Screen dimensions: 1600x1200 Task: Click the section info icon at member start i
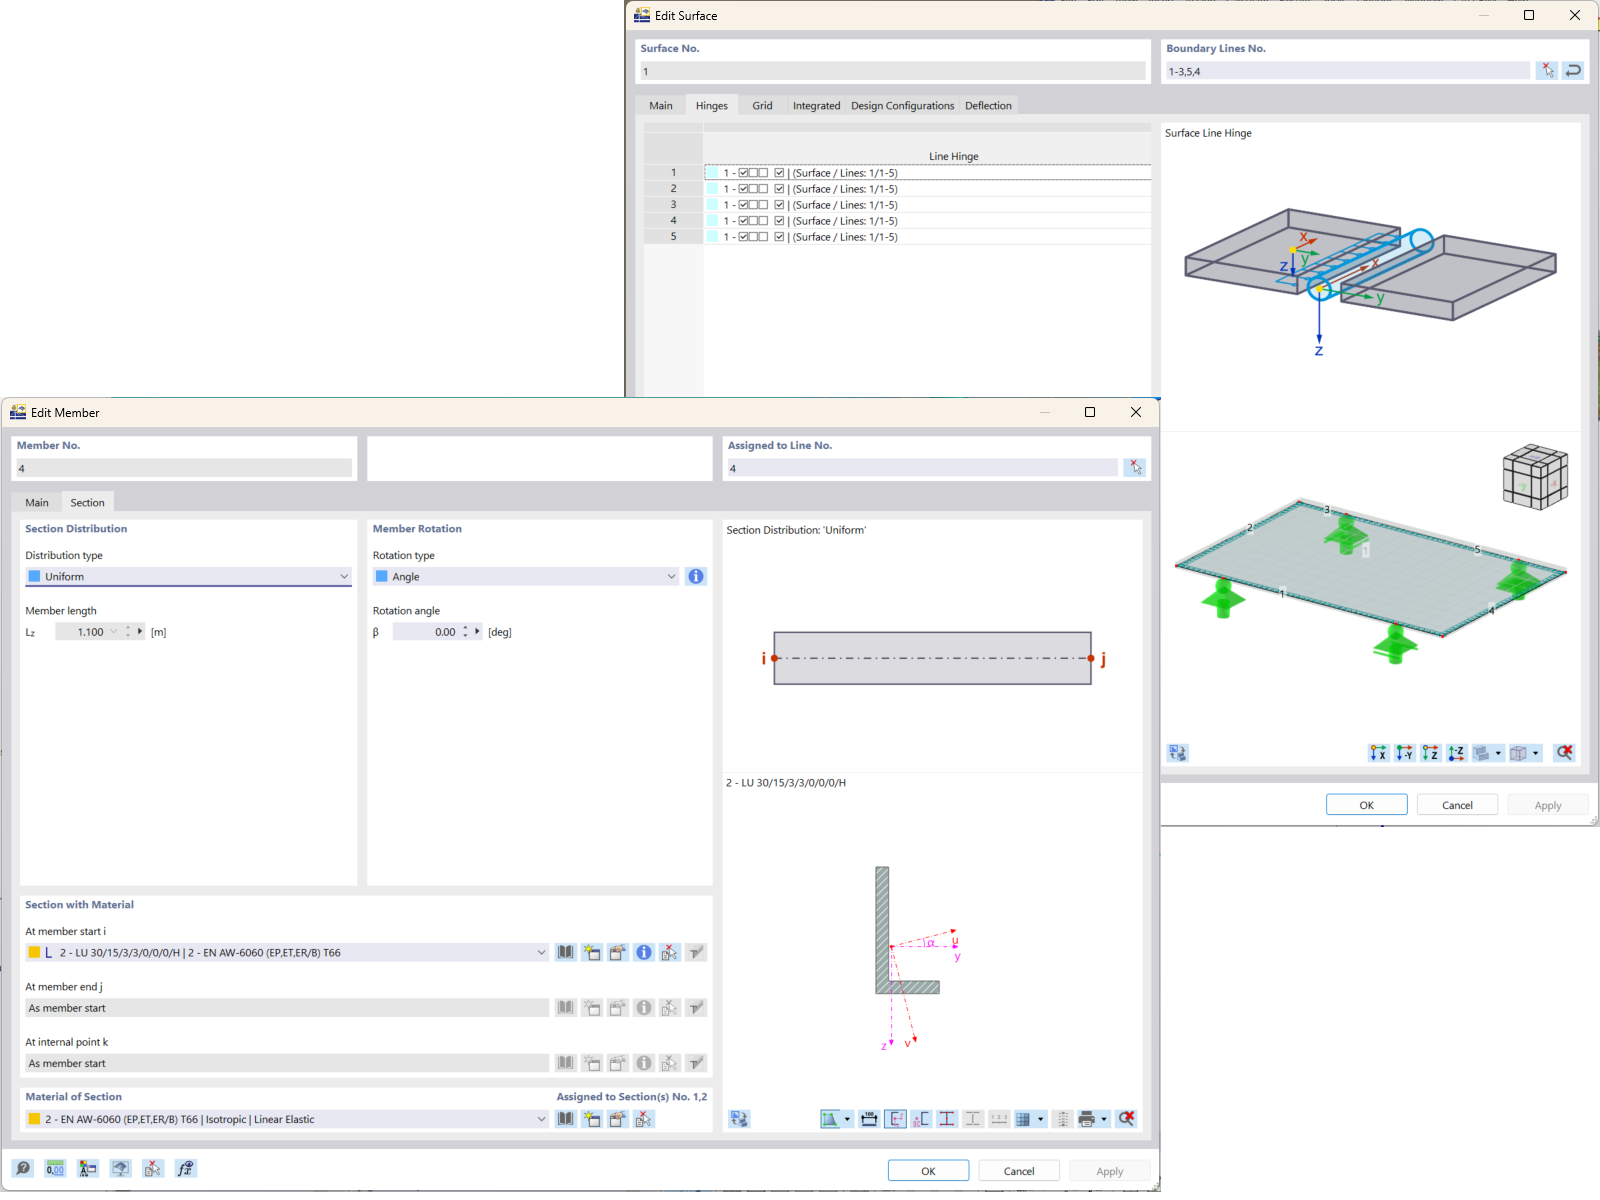(x=643, y=952)
